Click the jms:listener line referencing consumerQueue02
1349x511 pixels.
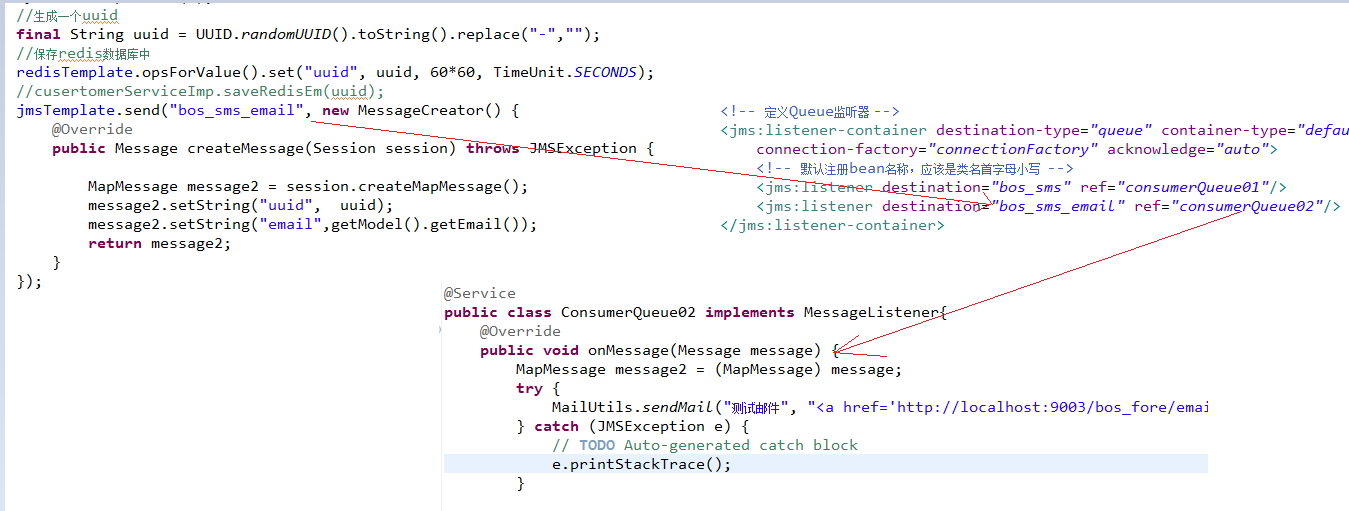tap(1048, 206)
